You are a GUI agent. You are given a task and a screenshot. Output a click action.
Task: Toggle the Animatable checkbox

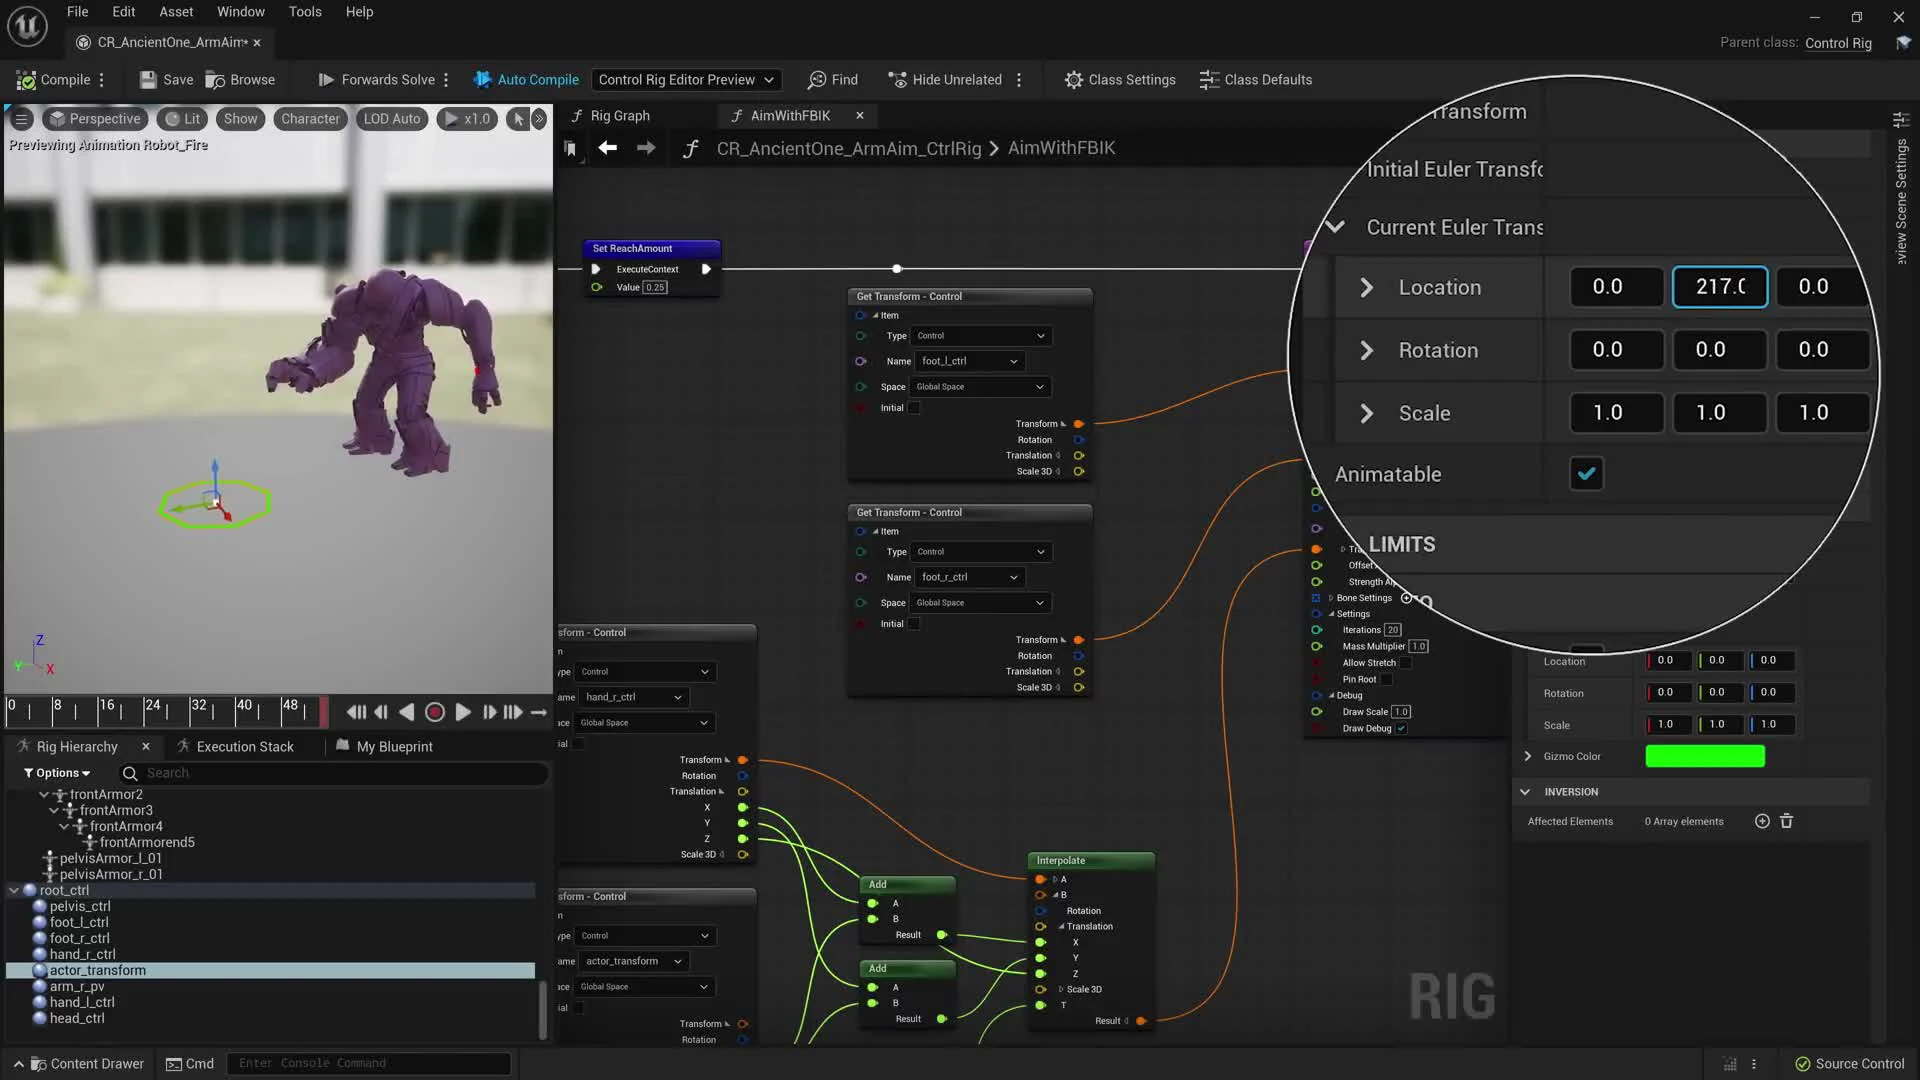1586,474
